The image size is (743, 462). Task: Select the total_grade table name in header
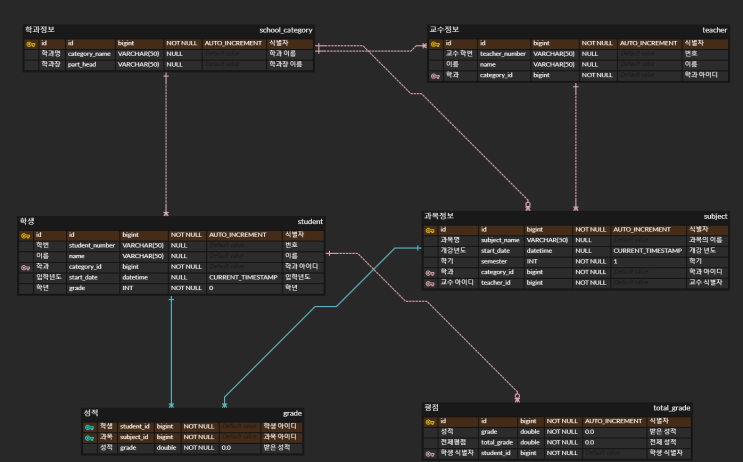671,408
